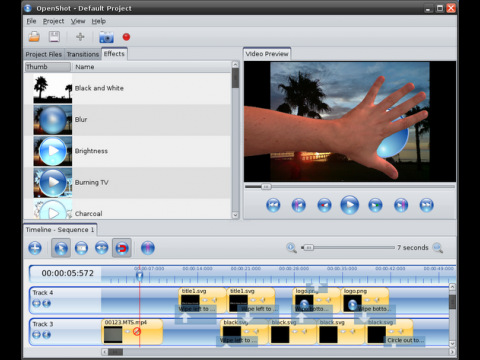Select the Black and White effect
Viewport: 480px width, 360px height.
[127, 88]
